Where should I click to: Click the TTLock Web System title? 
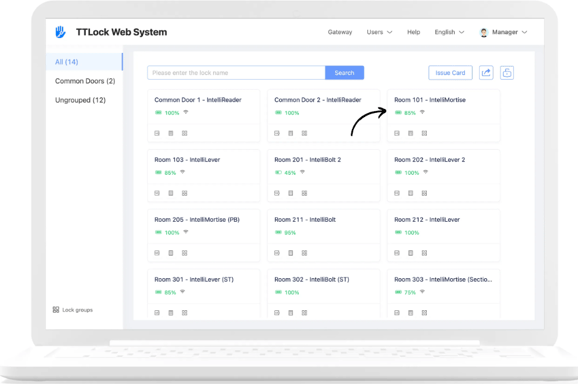pos(121,32)
